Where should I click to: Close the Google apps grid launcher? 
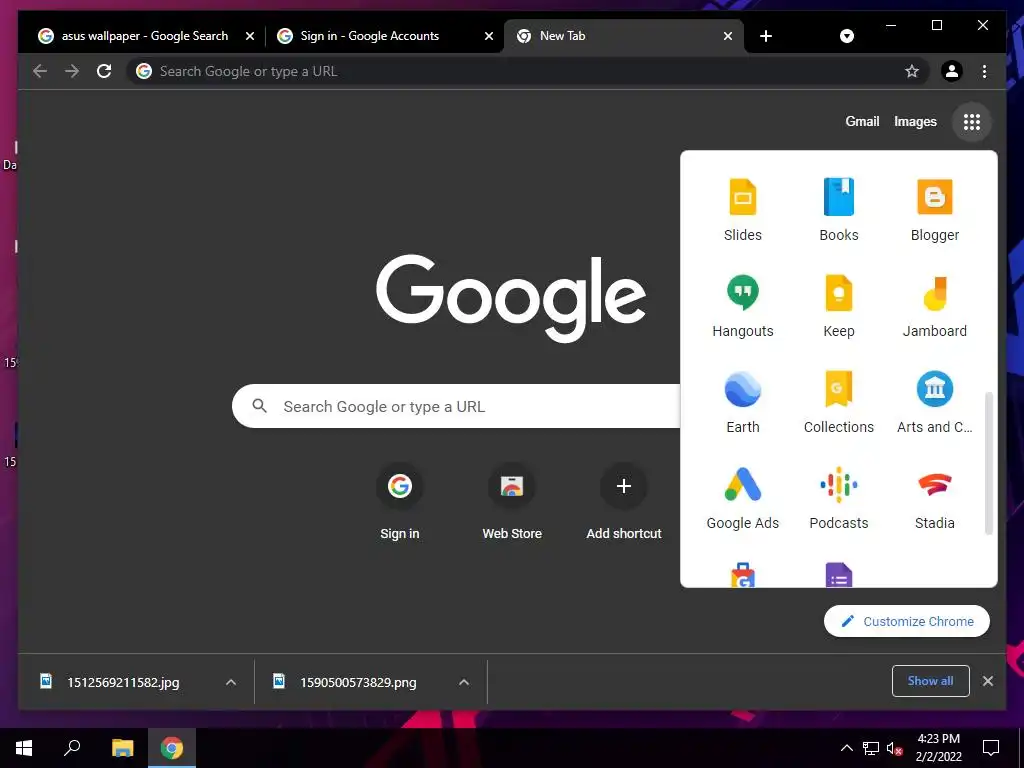tap(972, 121)
